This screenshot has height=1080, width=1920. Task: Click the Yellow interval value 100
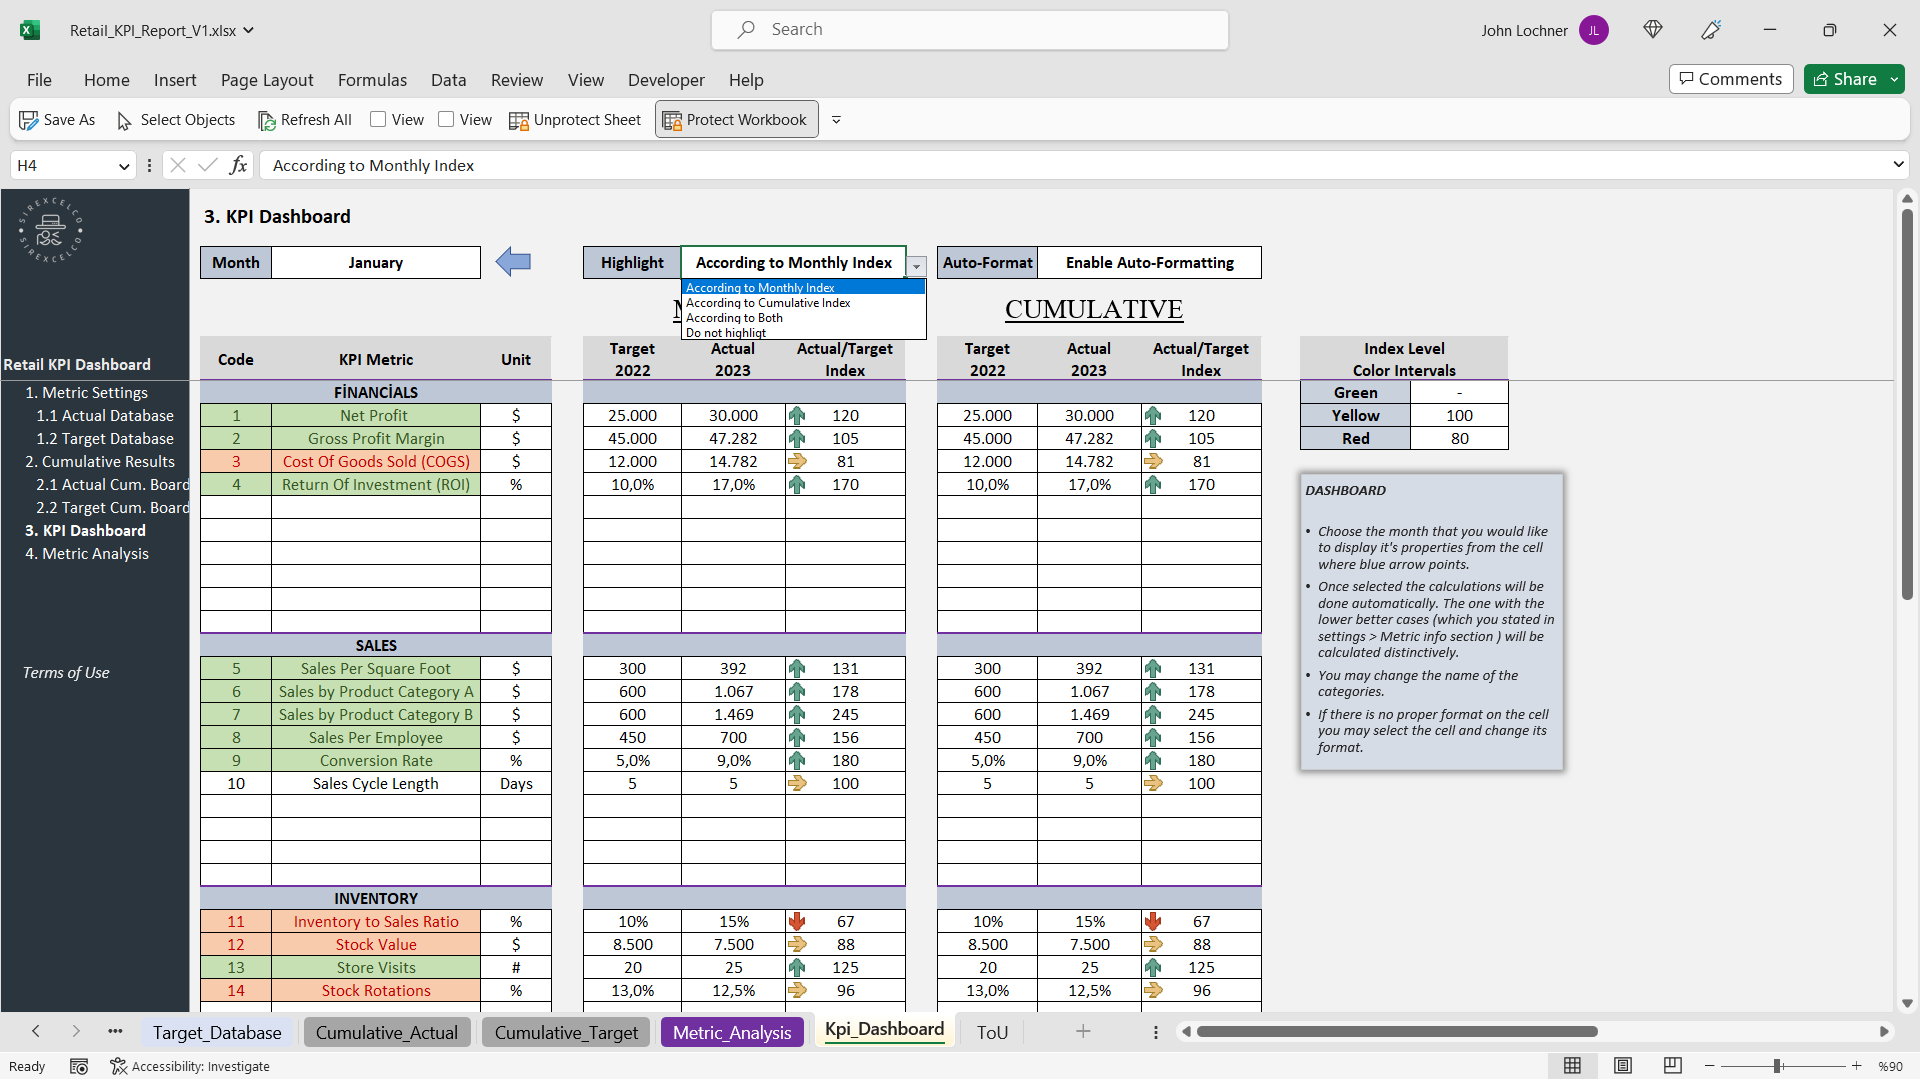[1459, 415]
